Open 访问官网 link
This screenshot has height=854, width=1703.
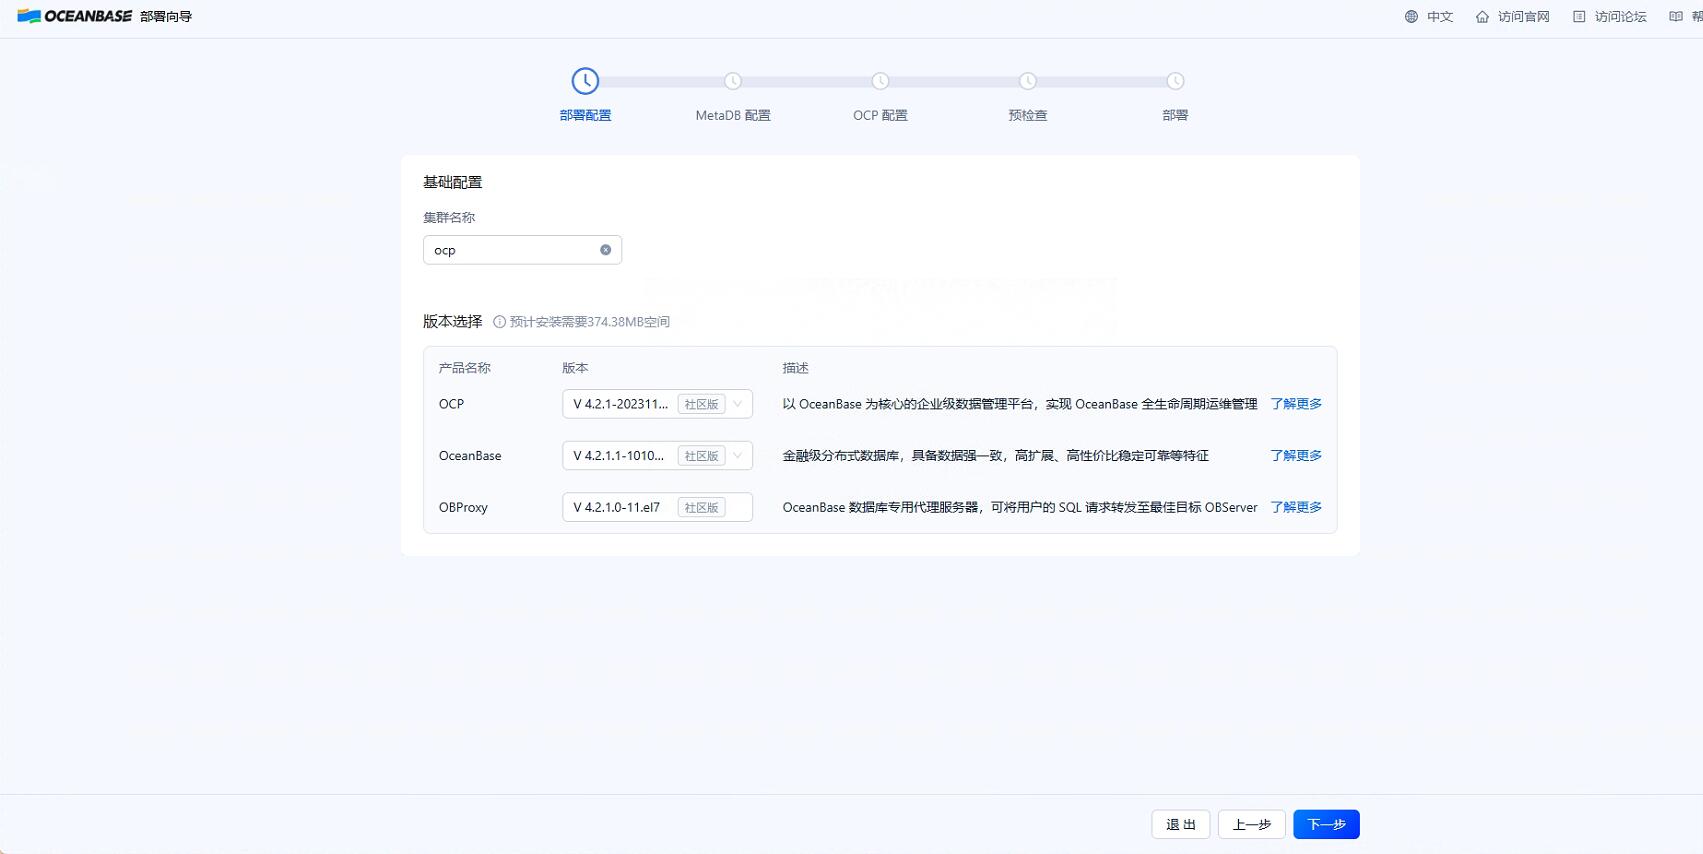tap(1523, 16)
